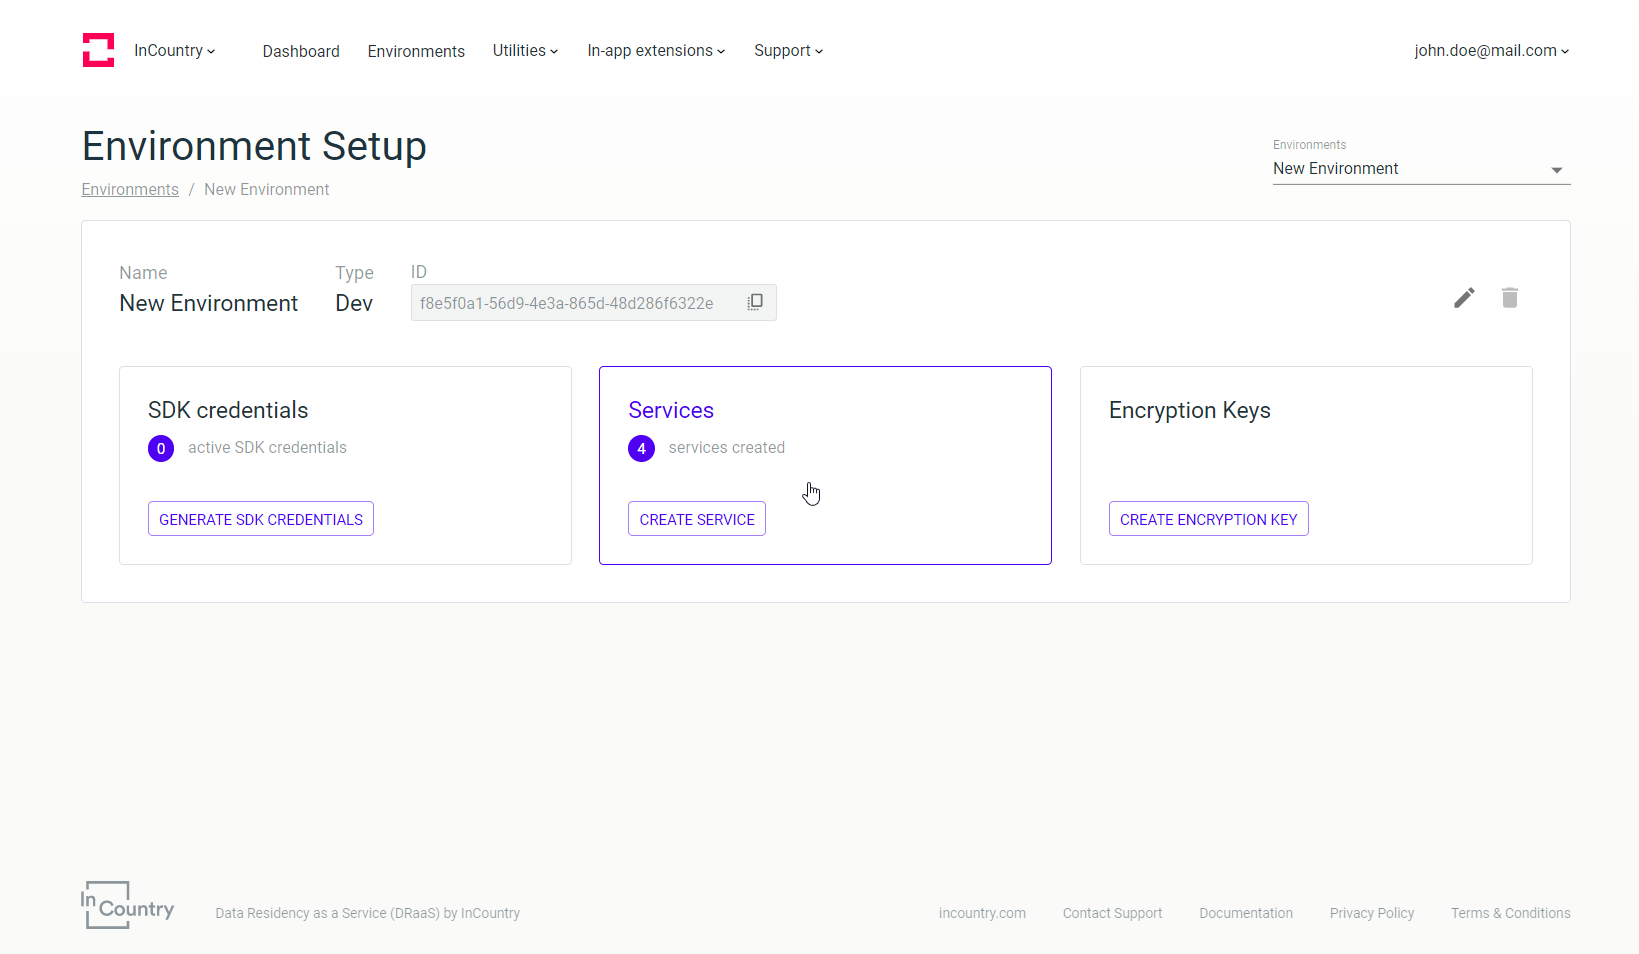The width and height of the screenshot is (1639, 954).
Task: Open Environments in the top navigation
Action: pos(416,51)
